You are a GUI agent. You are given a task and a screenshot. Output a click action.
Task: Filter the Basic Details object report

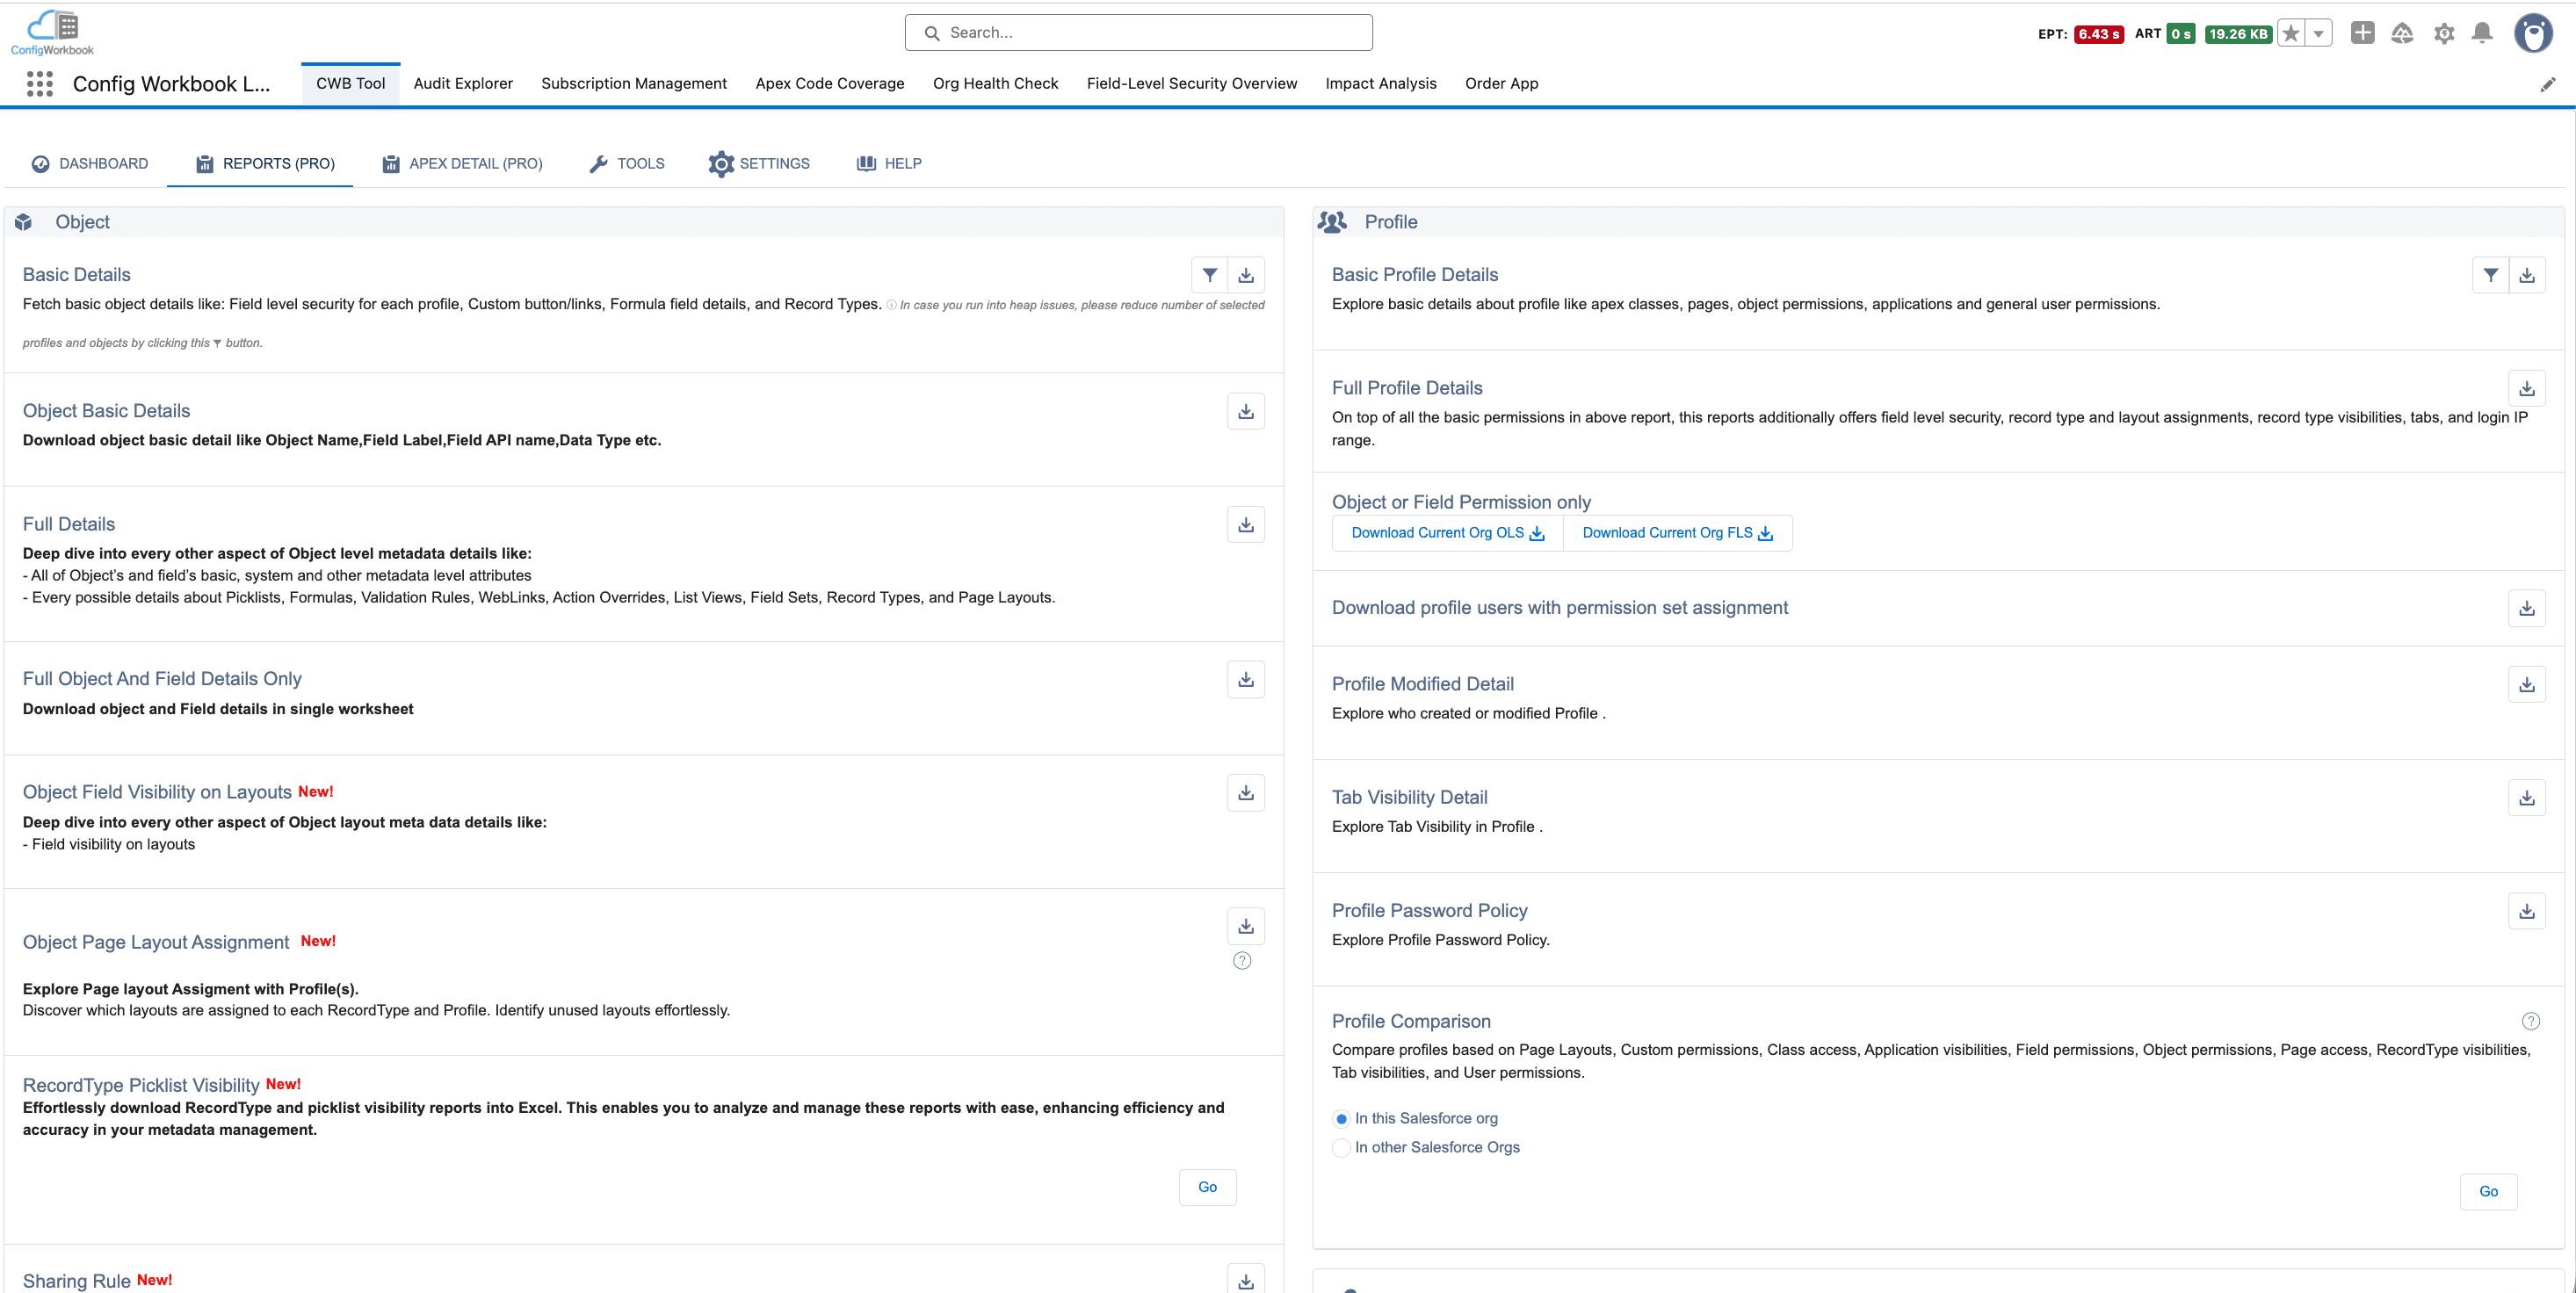1210,275
